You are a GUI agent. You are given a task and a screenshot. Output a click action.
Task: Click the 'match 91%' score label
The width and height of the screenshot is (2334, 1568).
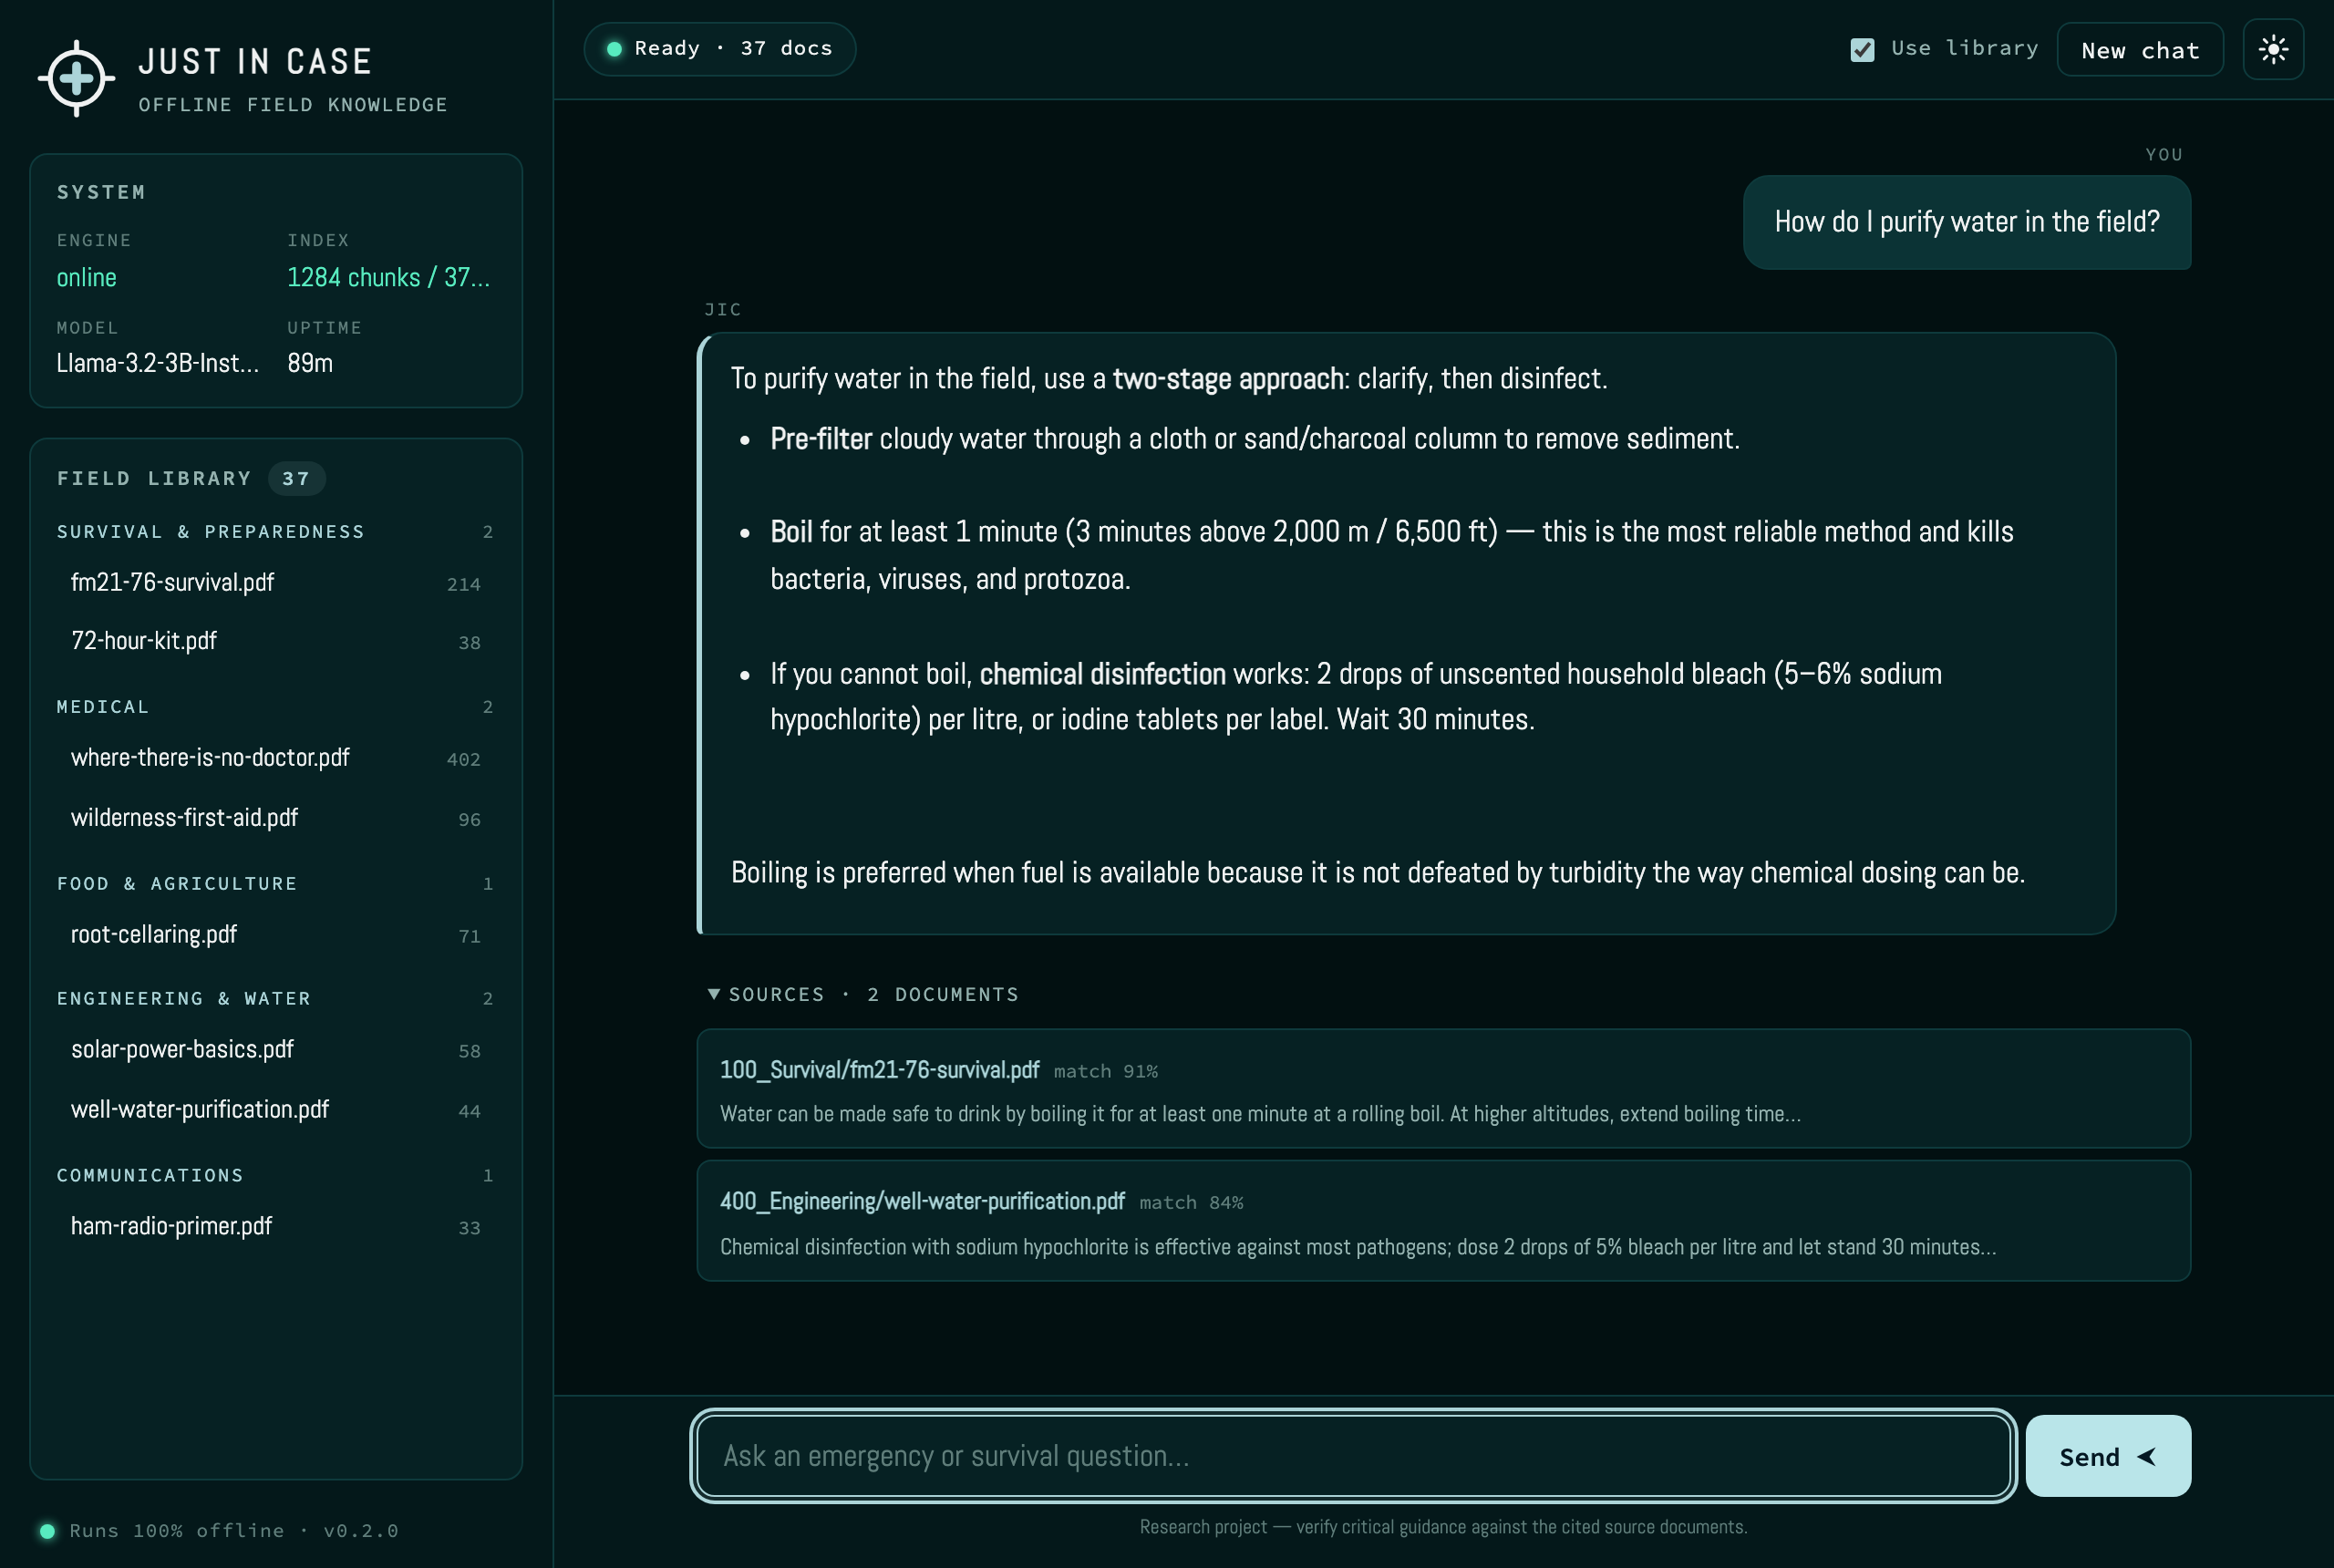pyautogui.click(x=1106, y=1071)
